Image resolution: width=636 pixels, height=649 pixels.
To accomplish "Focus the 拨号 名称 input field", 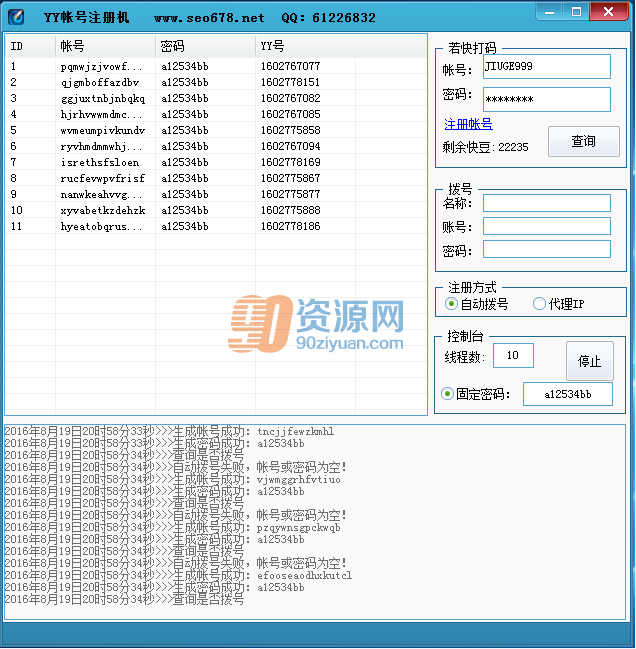I will [546, 203].
